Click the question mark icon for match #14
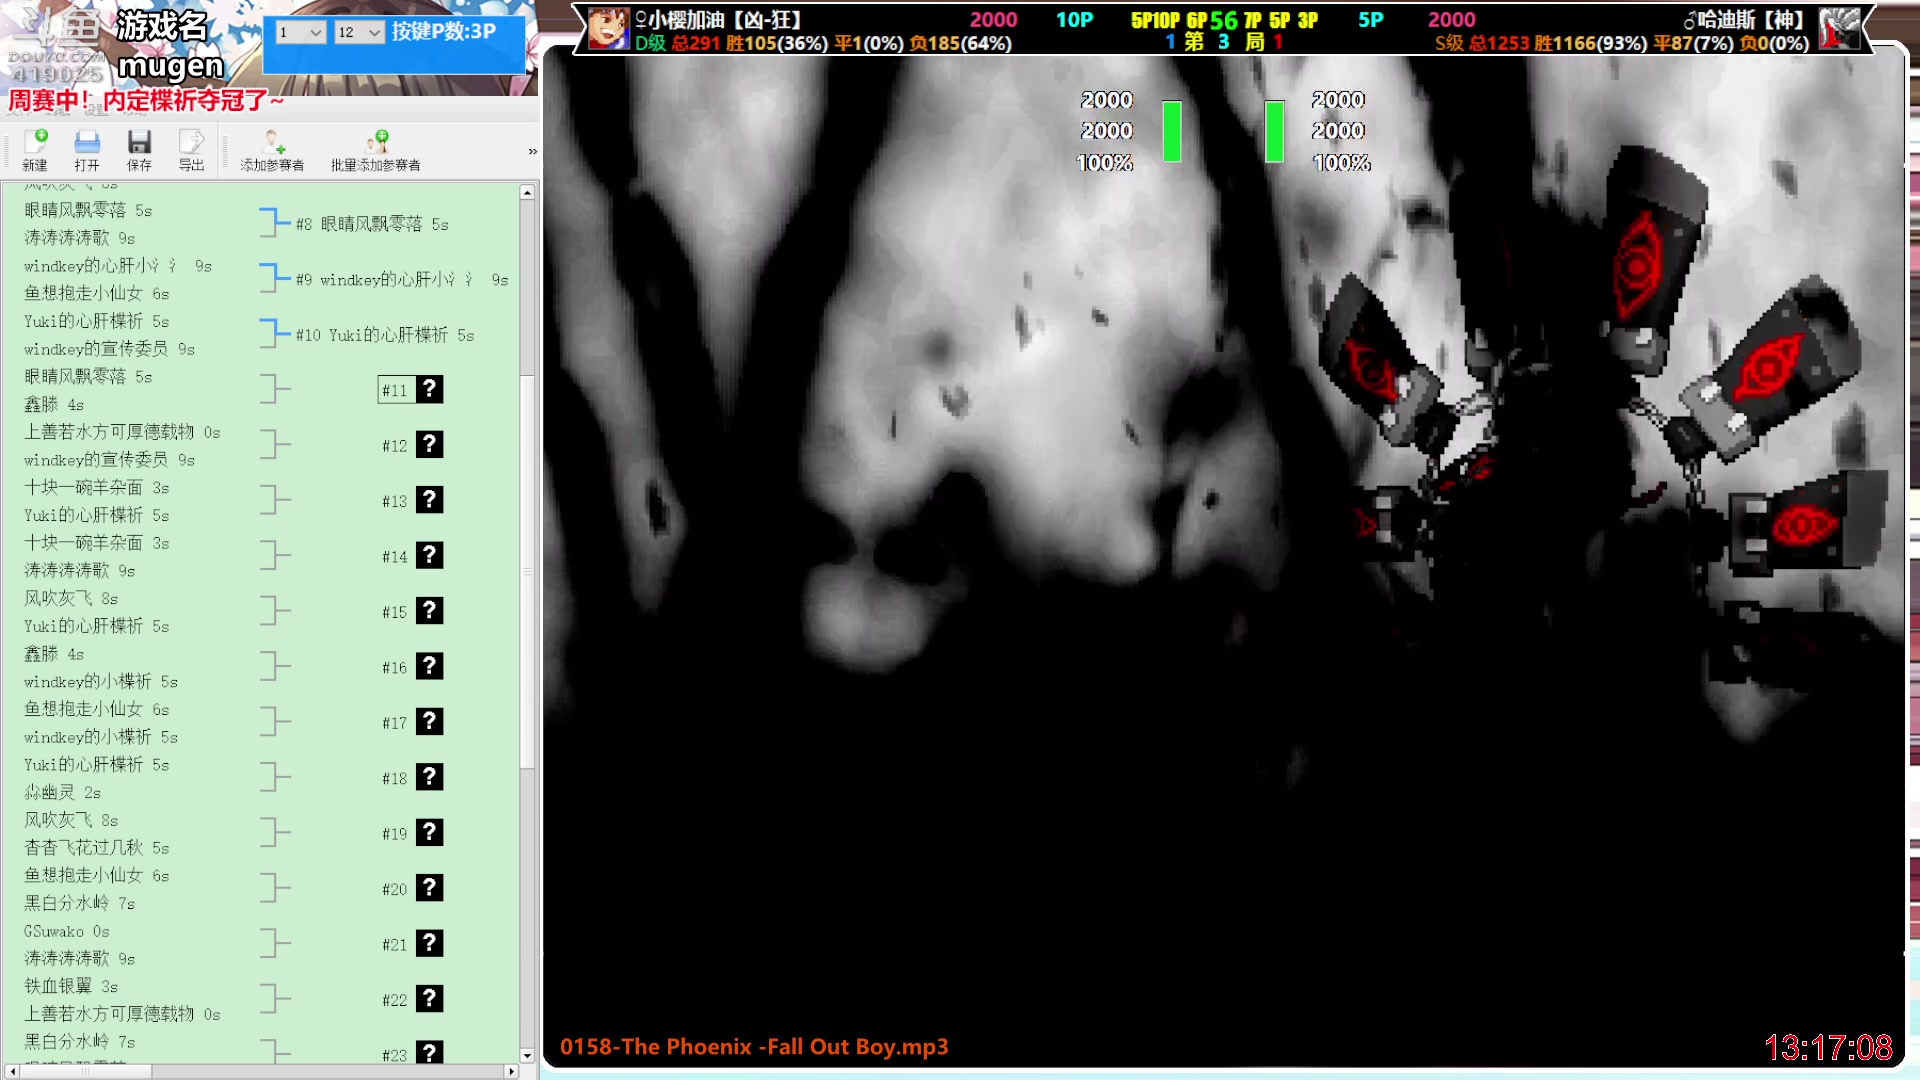The width and height of the screenshot is (1920, 1080). 429,555
